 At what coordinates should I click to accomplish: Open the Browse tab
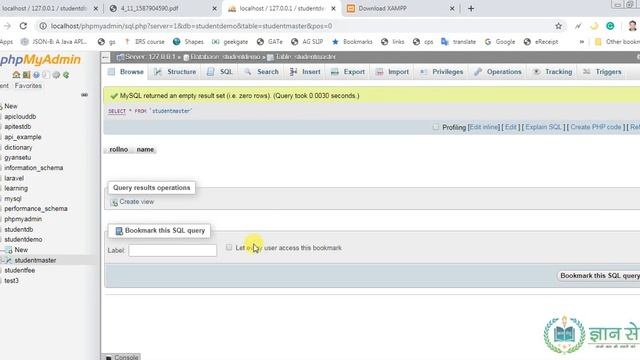click(x=126, y=72)
